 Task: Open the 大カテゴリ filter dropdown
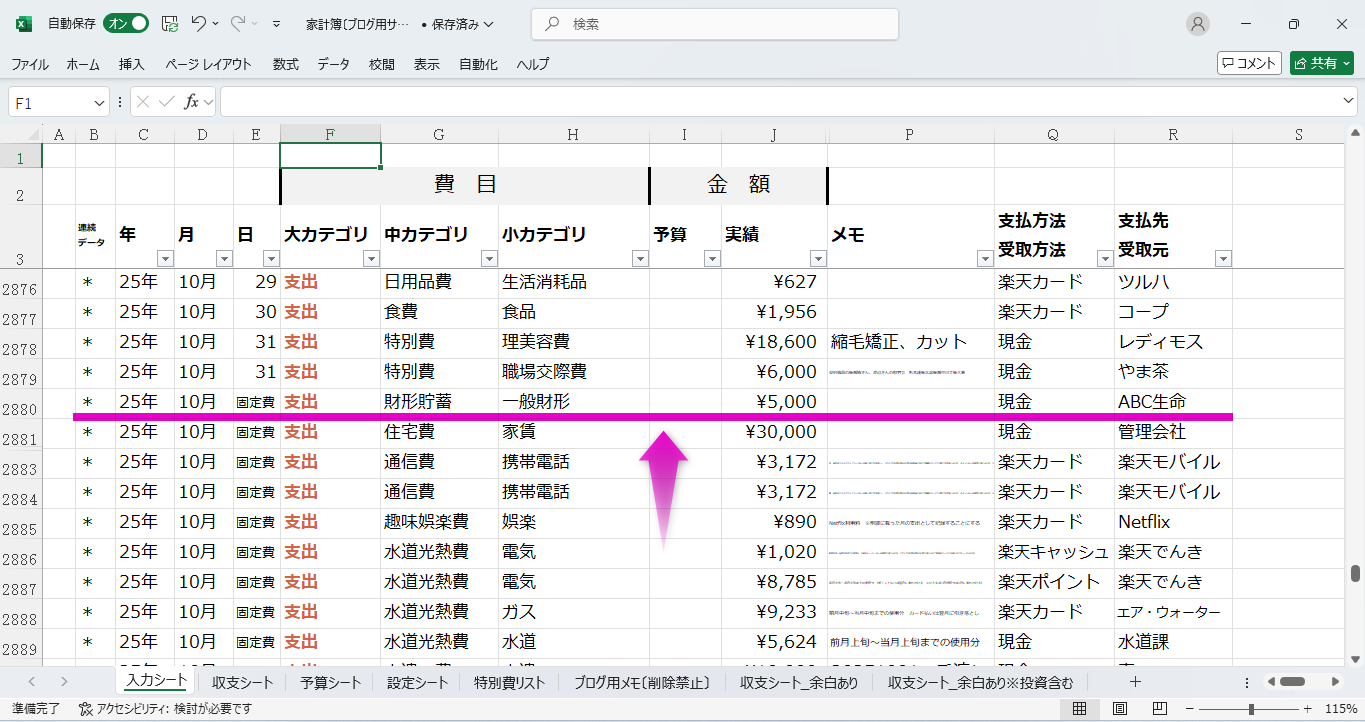(x=371, y=259)
